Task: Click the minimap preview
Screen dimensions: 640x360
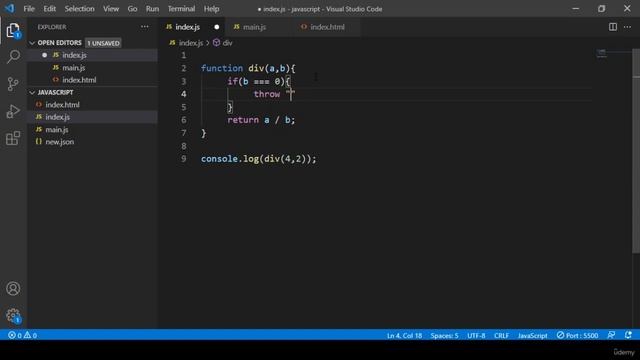Action: click(602, 53)
